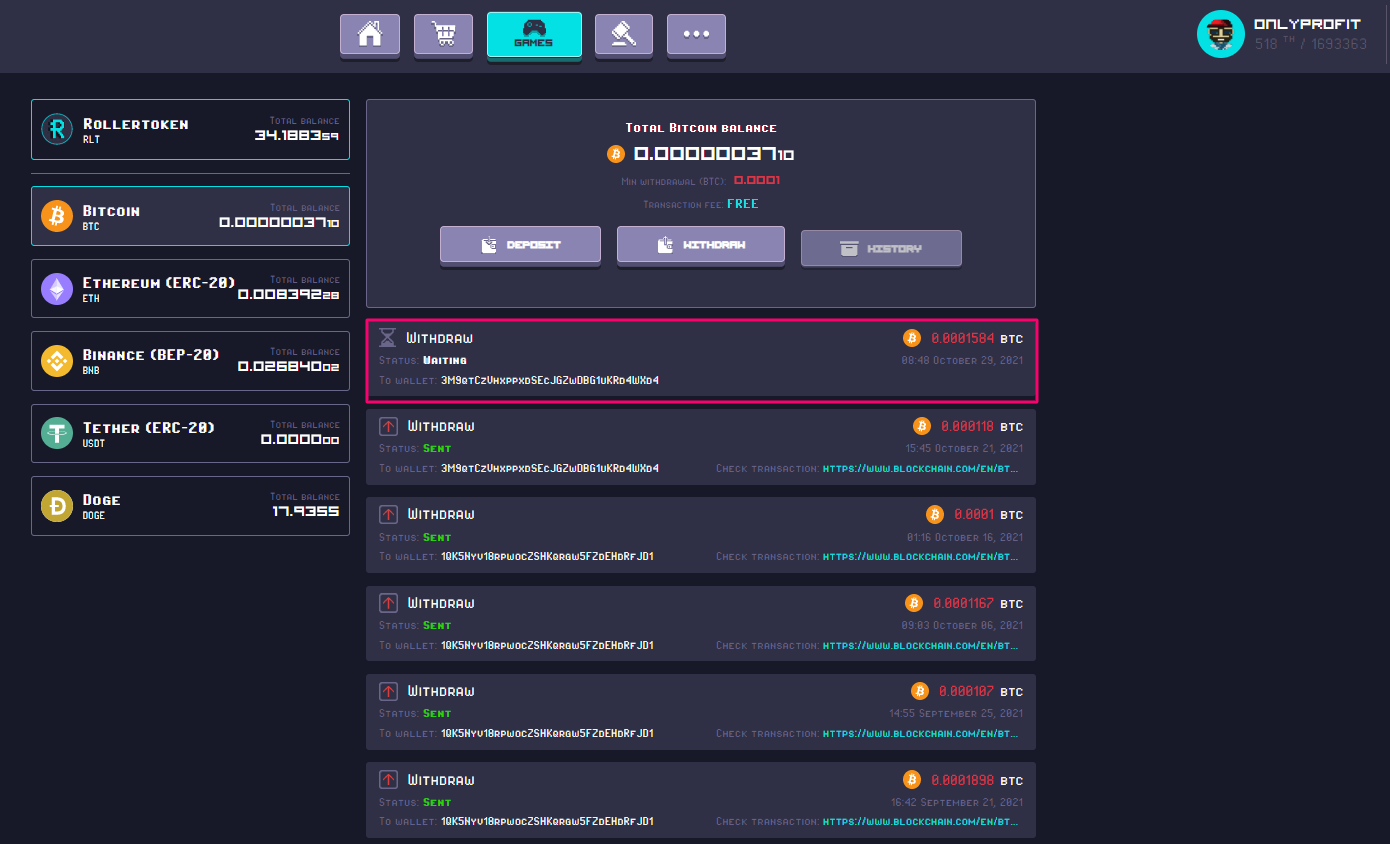The height and width of the screenshot is (844, 1390).
Task: Click the October 21 withdraw arrow icon
Action: 389,426
